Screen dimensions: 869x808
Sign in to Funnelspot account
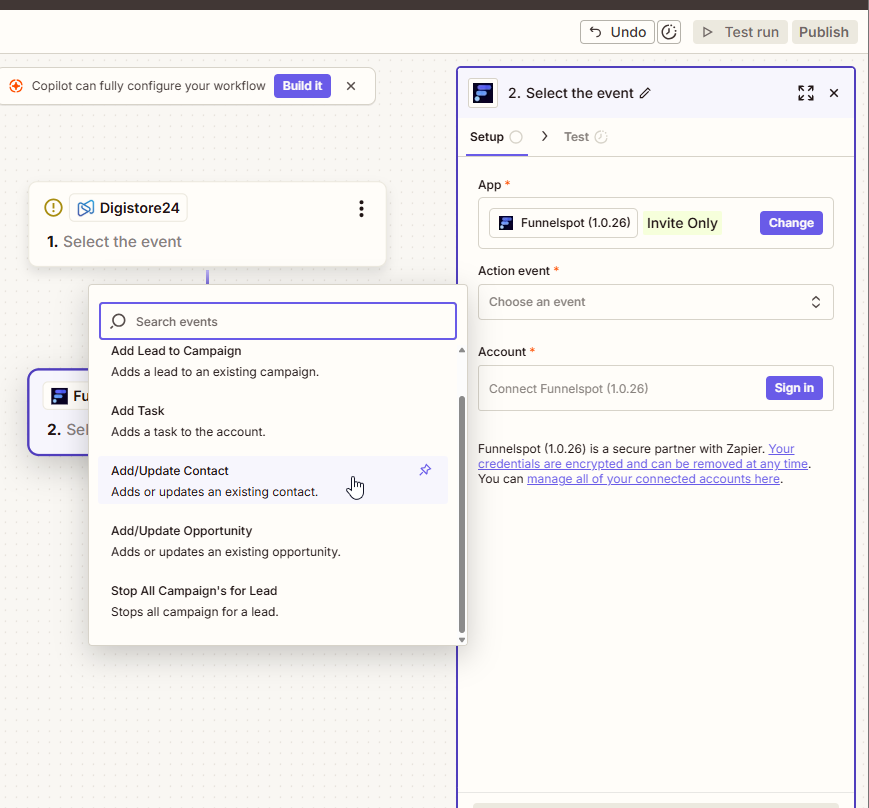[x=794, y=388]
